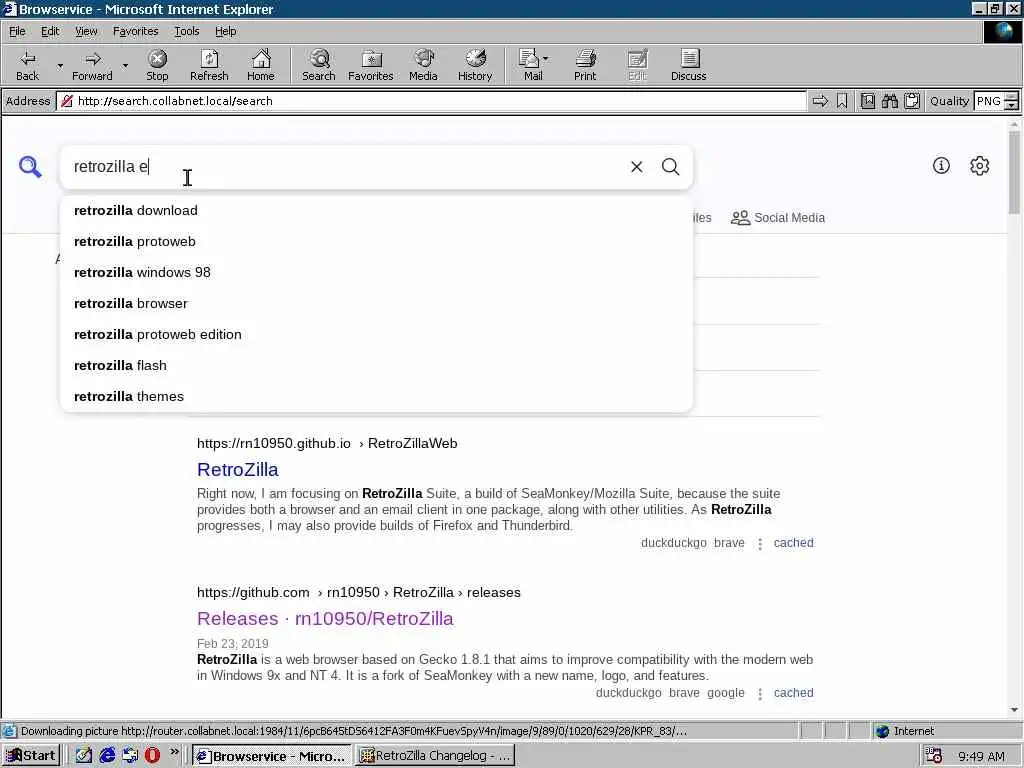The height and width of the screenshot is (768, 1024).
Task: Pick suggestion 'retrozilla protoweb'
Action: 376,242
